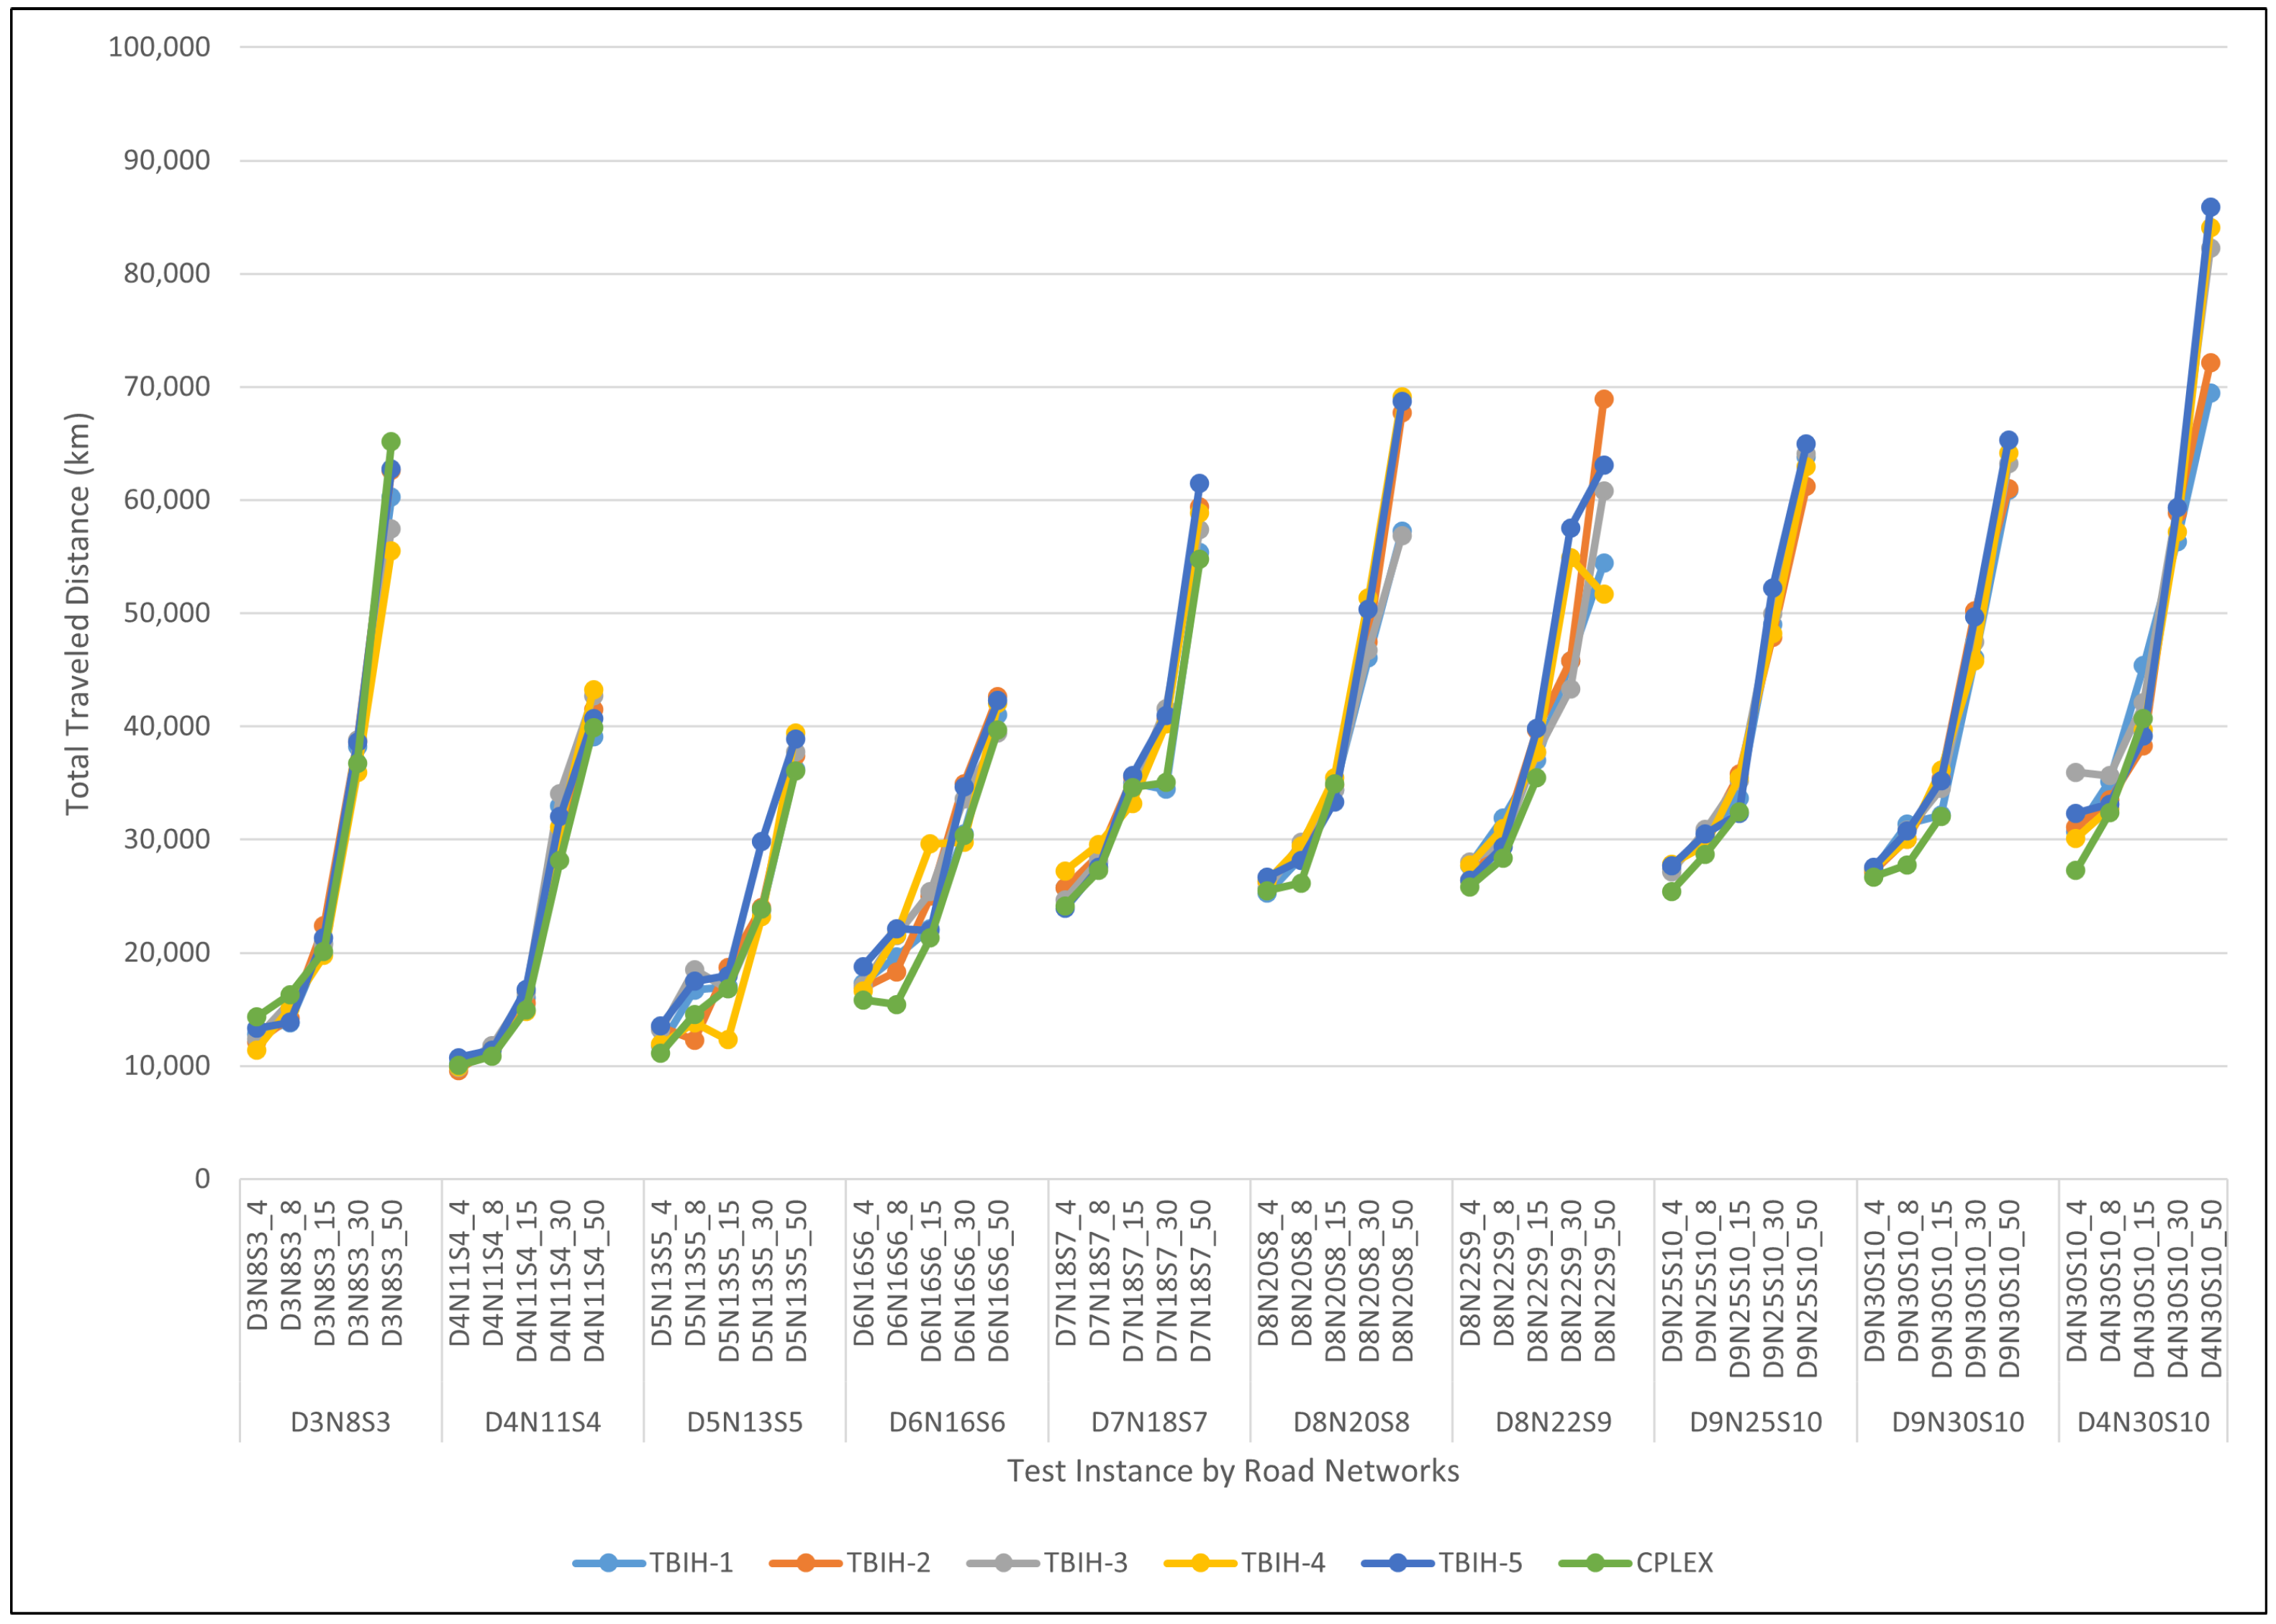Click the CPLEX legend marker
Image resolution: width=2276 pixels, height=1624 pixels.
(x=1595, y=1562)
